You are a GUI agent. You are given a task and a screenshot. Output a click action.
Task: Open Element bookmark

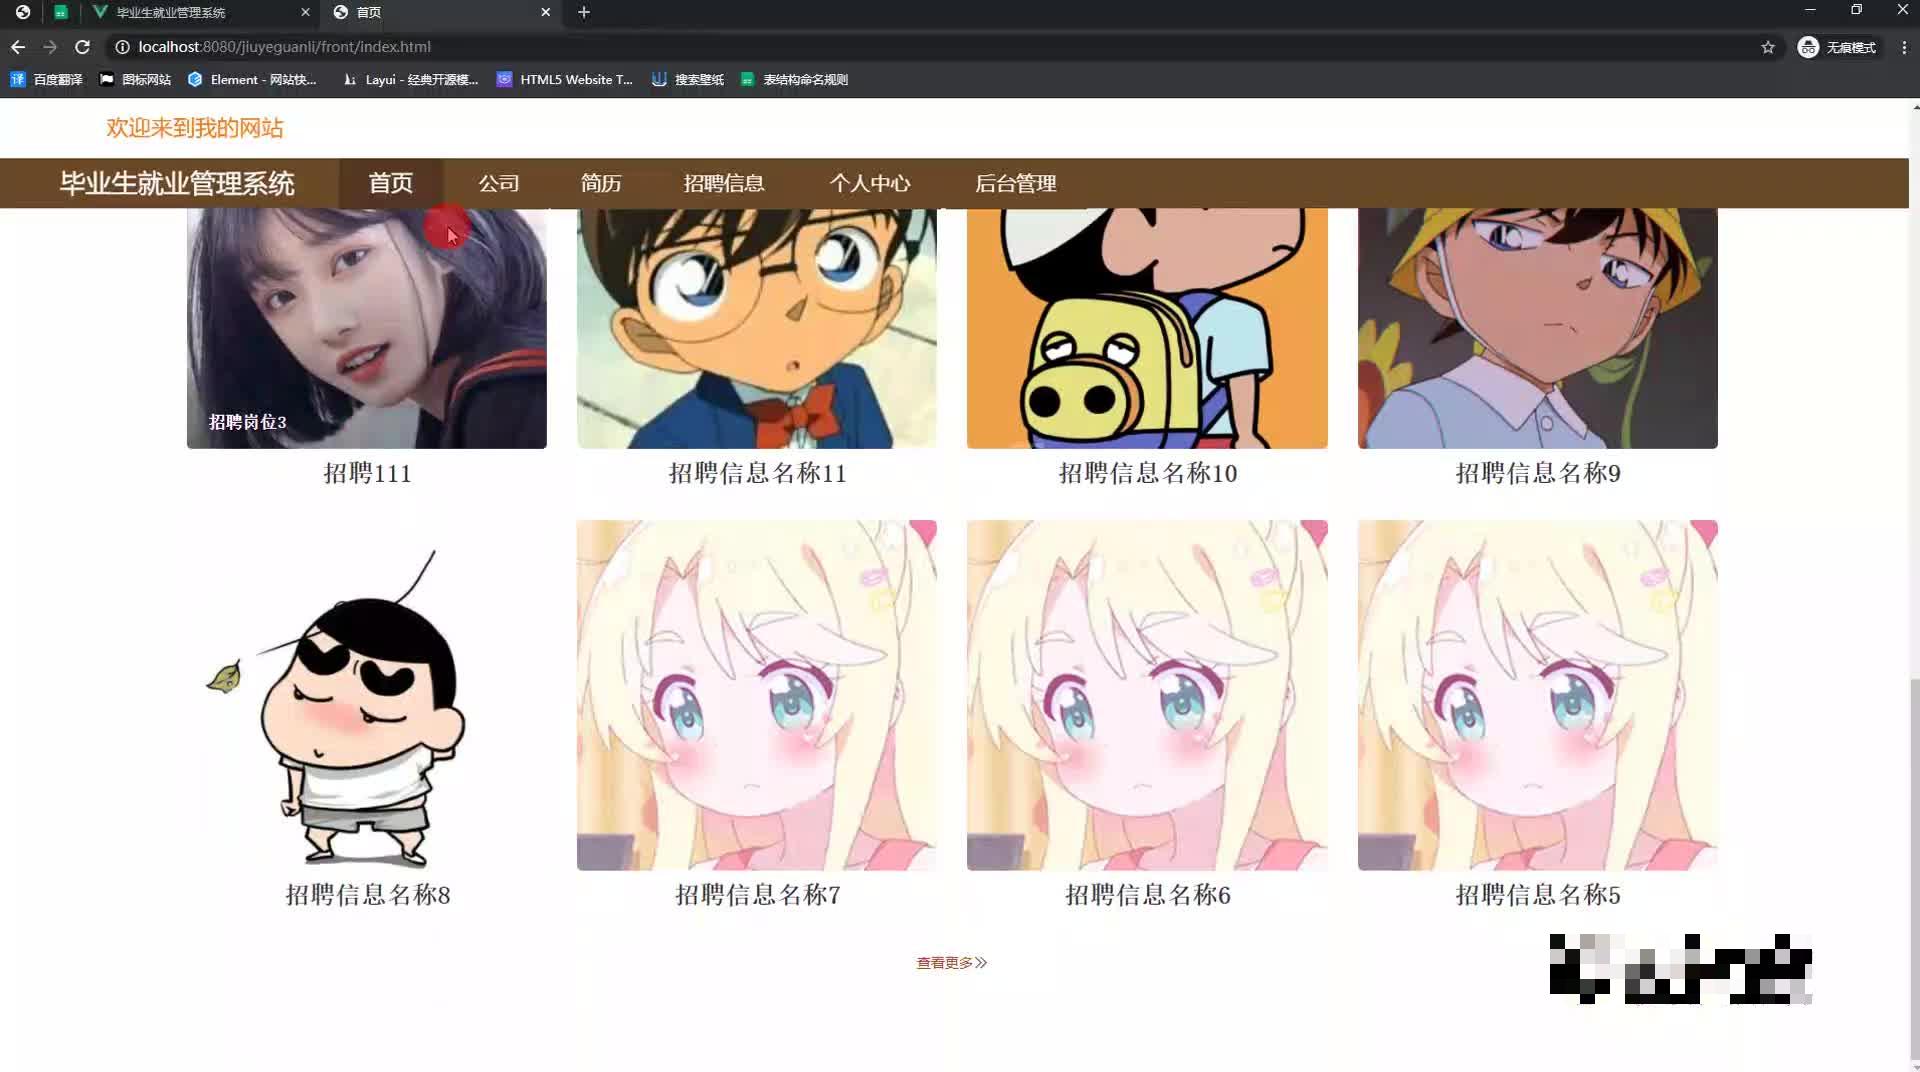252,79
